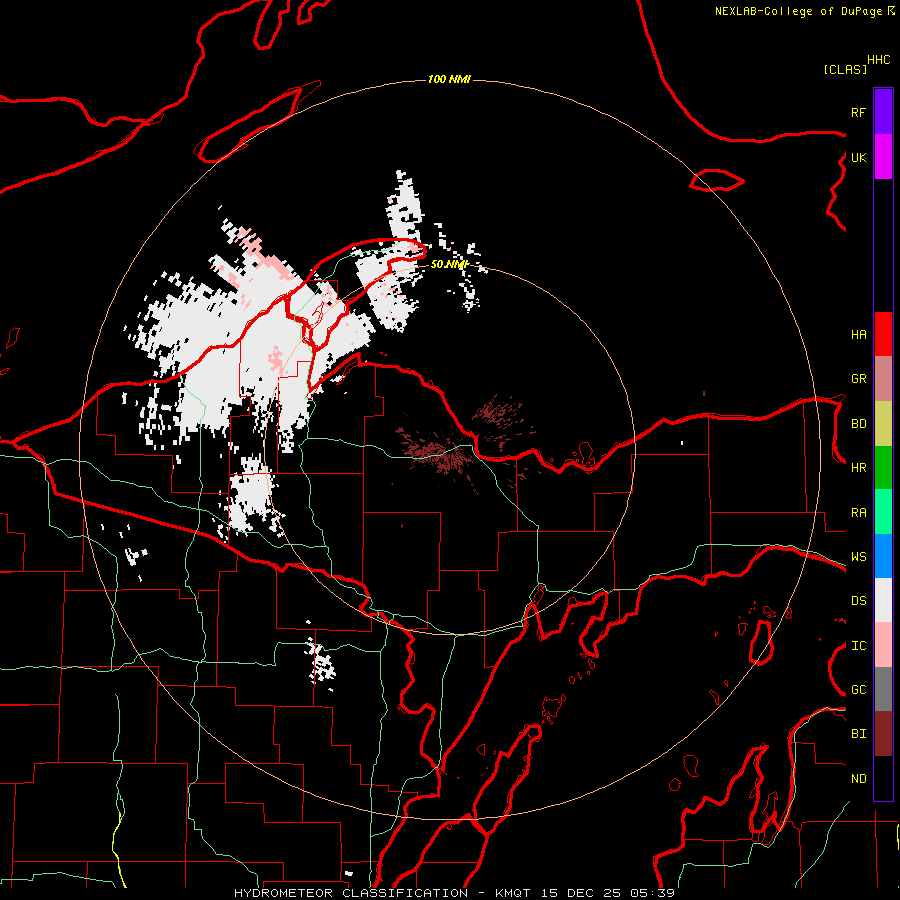Viewport: 900px width, 900px height.
Task: Click the "100 NMI" range ring label
Action: 449,79
